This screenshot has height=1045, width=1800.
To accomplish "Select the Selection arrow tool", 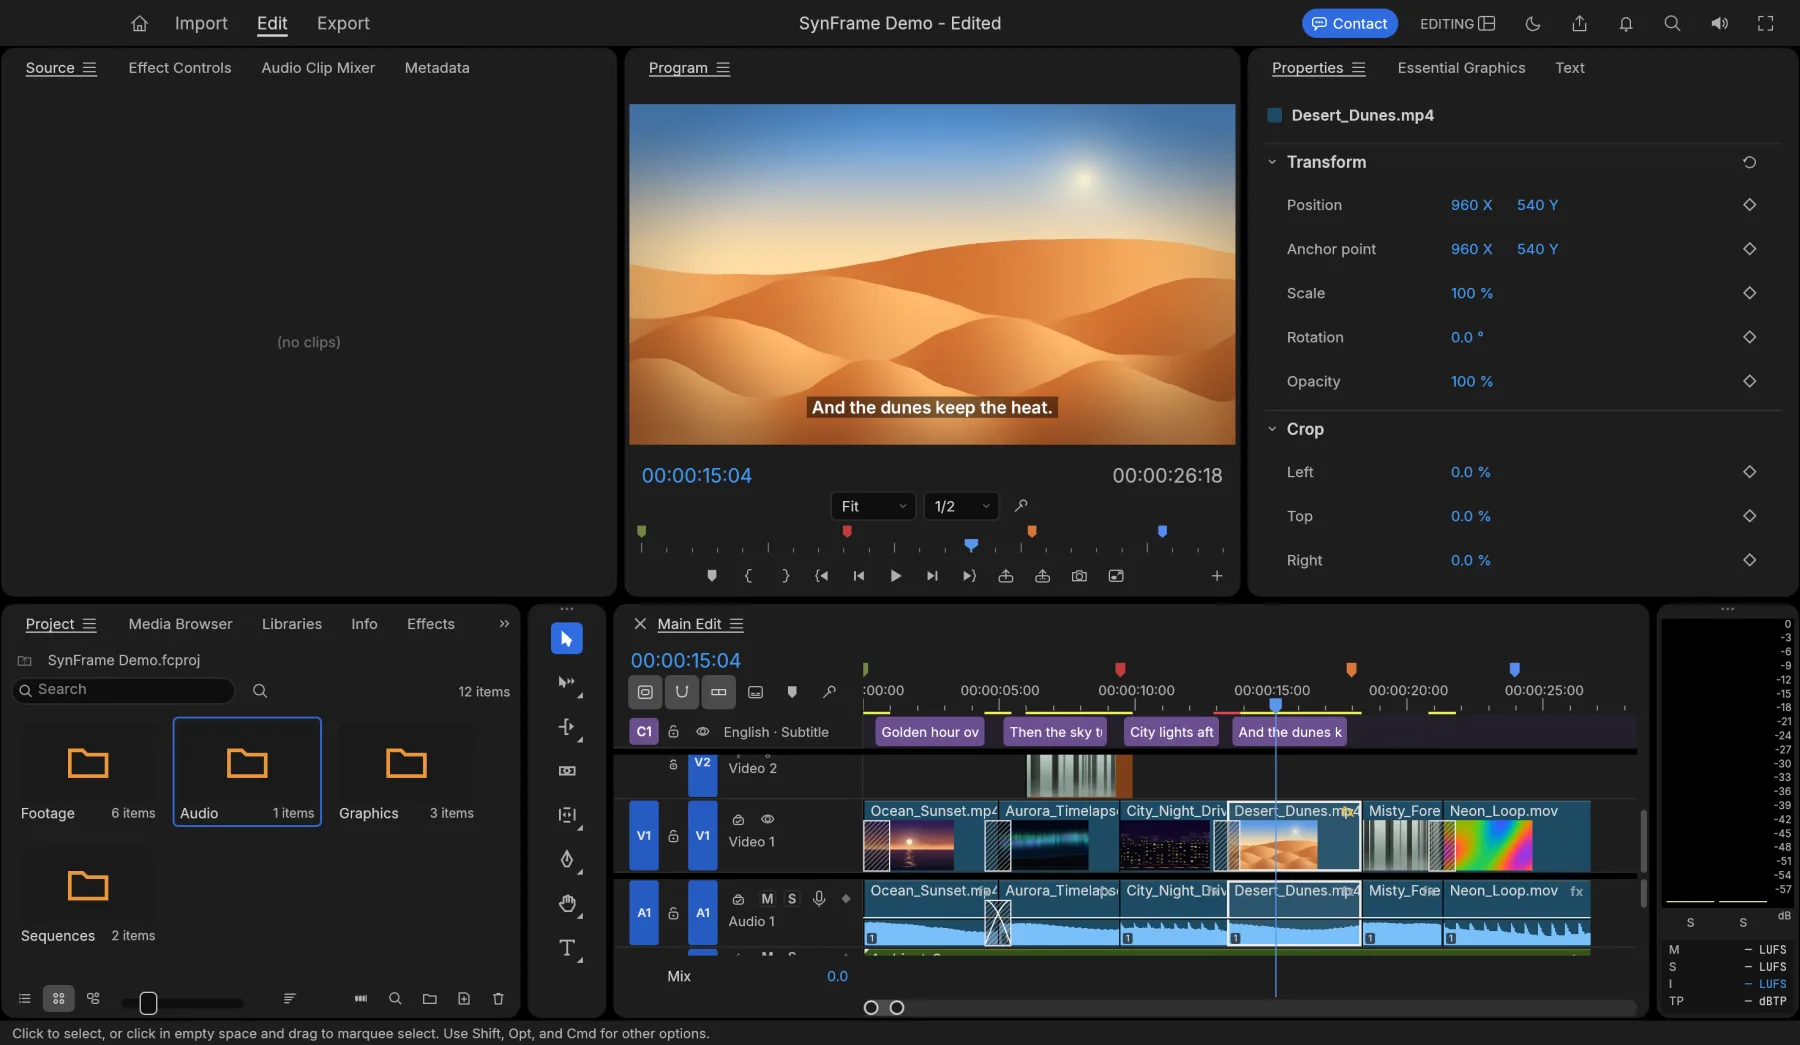I will point(567,639).
